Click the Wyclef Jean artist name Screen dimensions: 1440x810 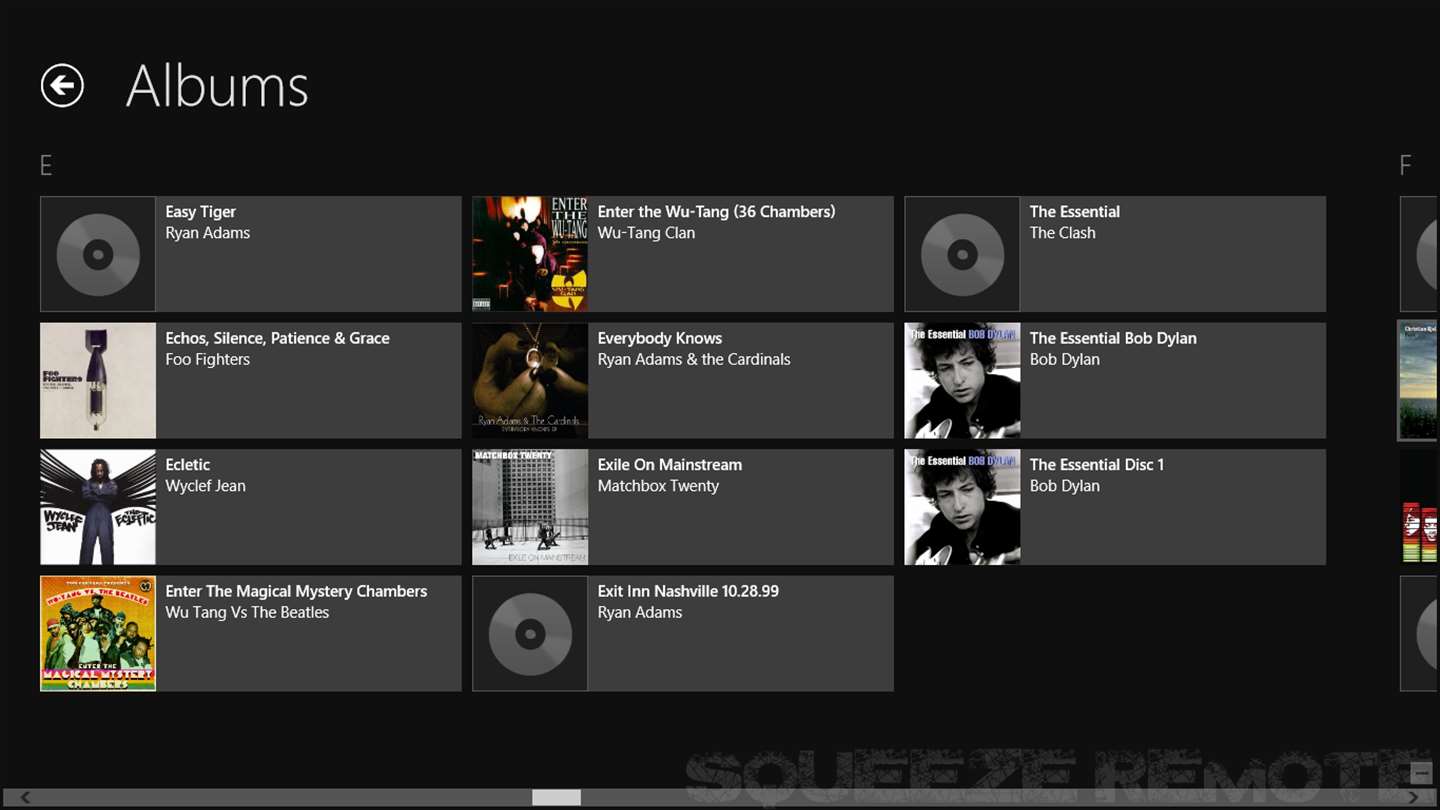[205, 486]
